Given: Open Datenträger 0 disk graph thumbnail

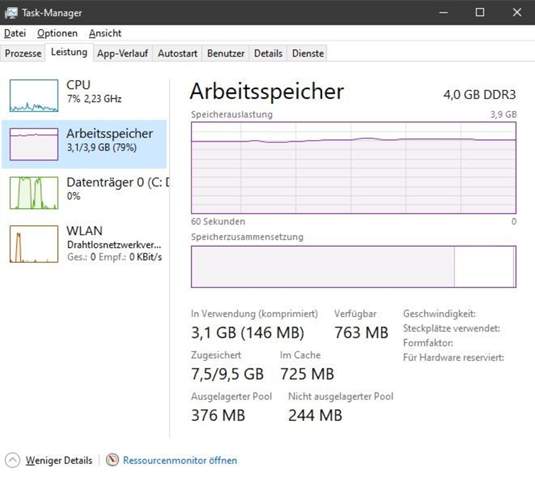Looking at the screenshot, I should pos(34,192).
